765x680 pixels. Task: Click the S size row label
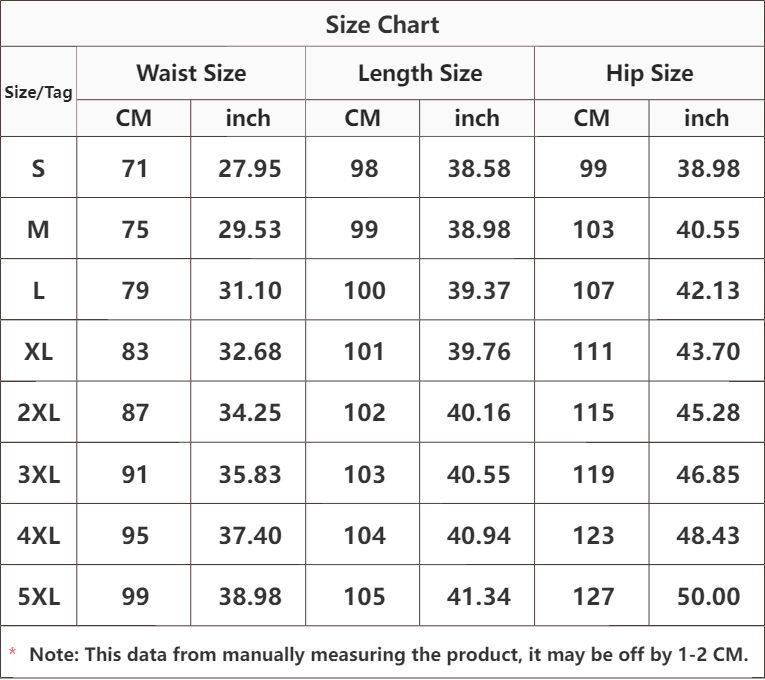coord(38,168)
